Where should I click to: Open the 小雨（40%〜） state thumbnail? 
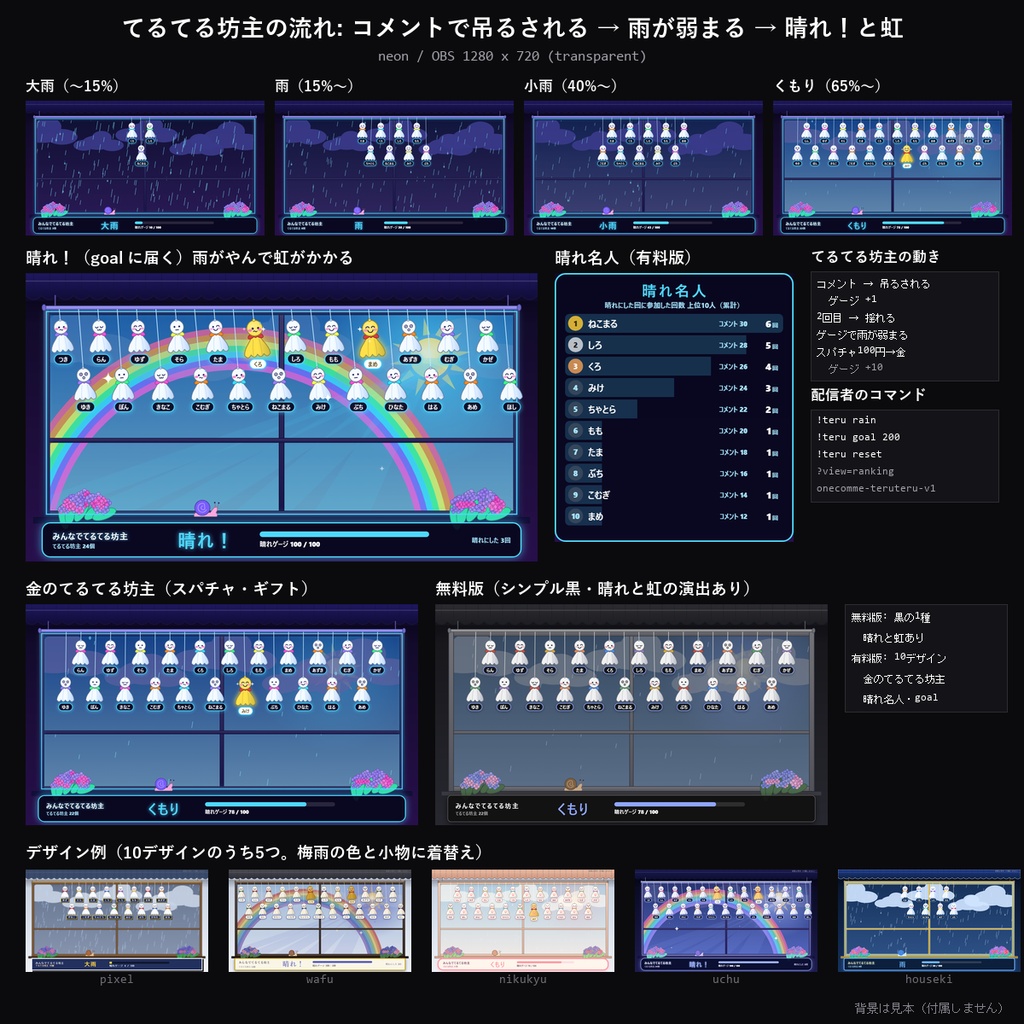[x=643, y=168]
